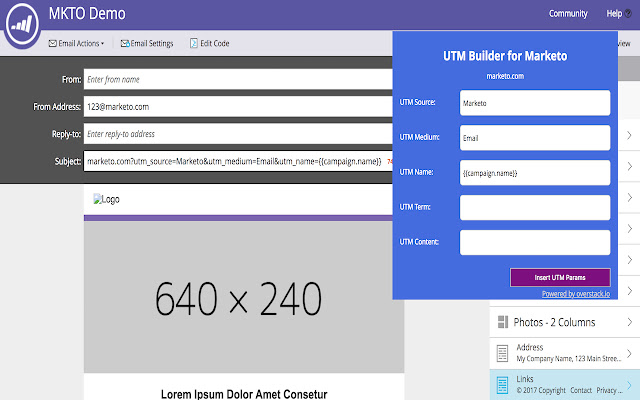Click the Email Settings envelope icon
This screenshot has width=640, height=400.
pyautogui.click(x=125, y=43)
